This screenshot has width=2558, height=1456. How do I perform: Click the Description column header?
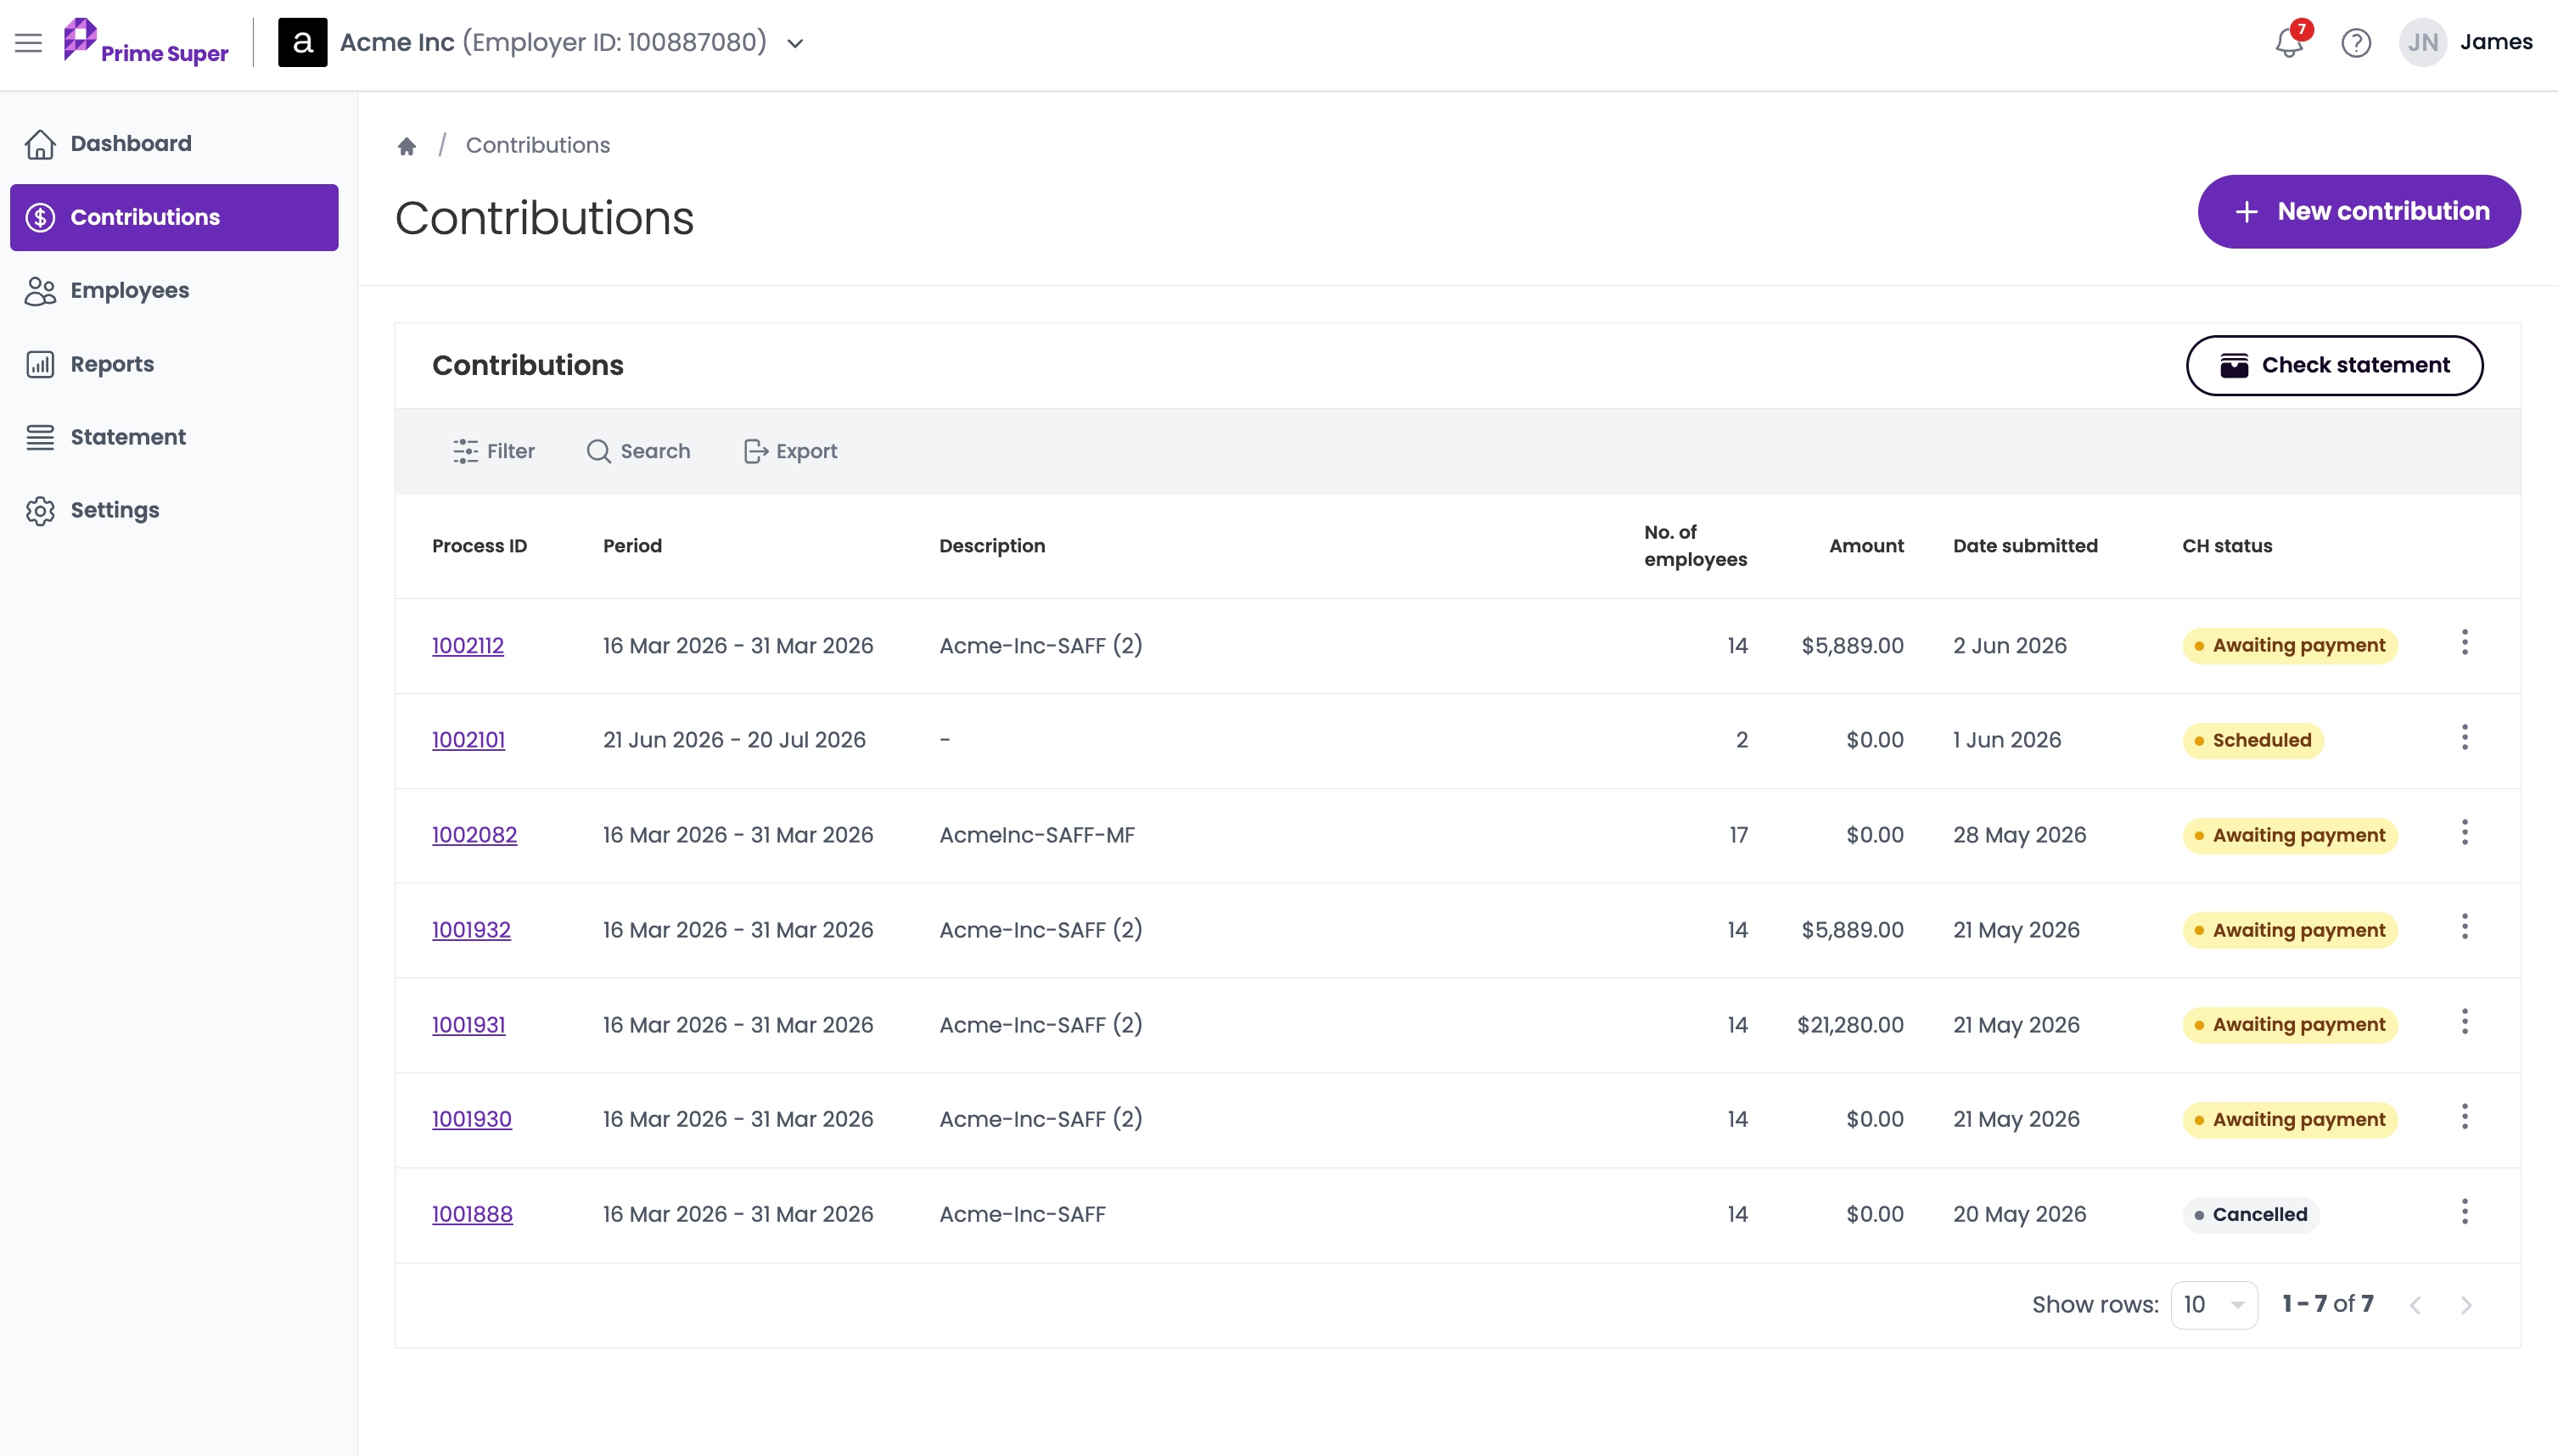[992, 546]
